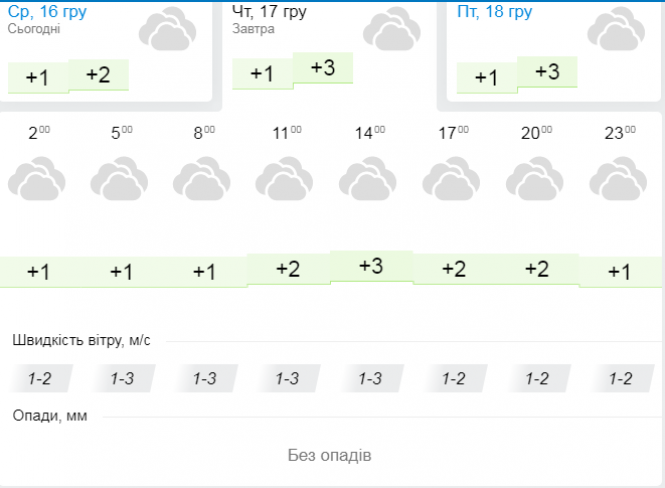
Task: Switch to the Чт, 17 гру tab
Action: point(270,12)
